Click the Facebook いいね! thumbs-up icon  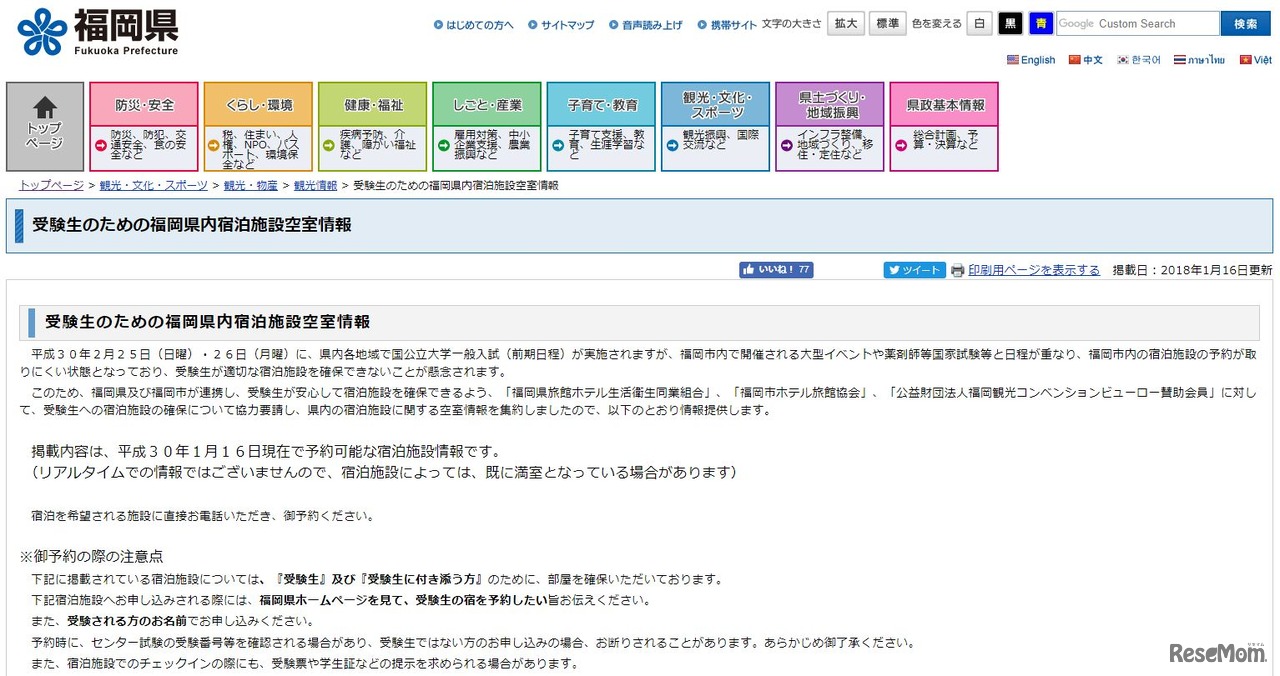pos(750,269)
